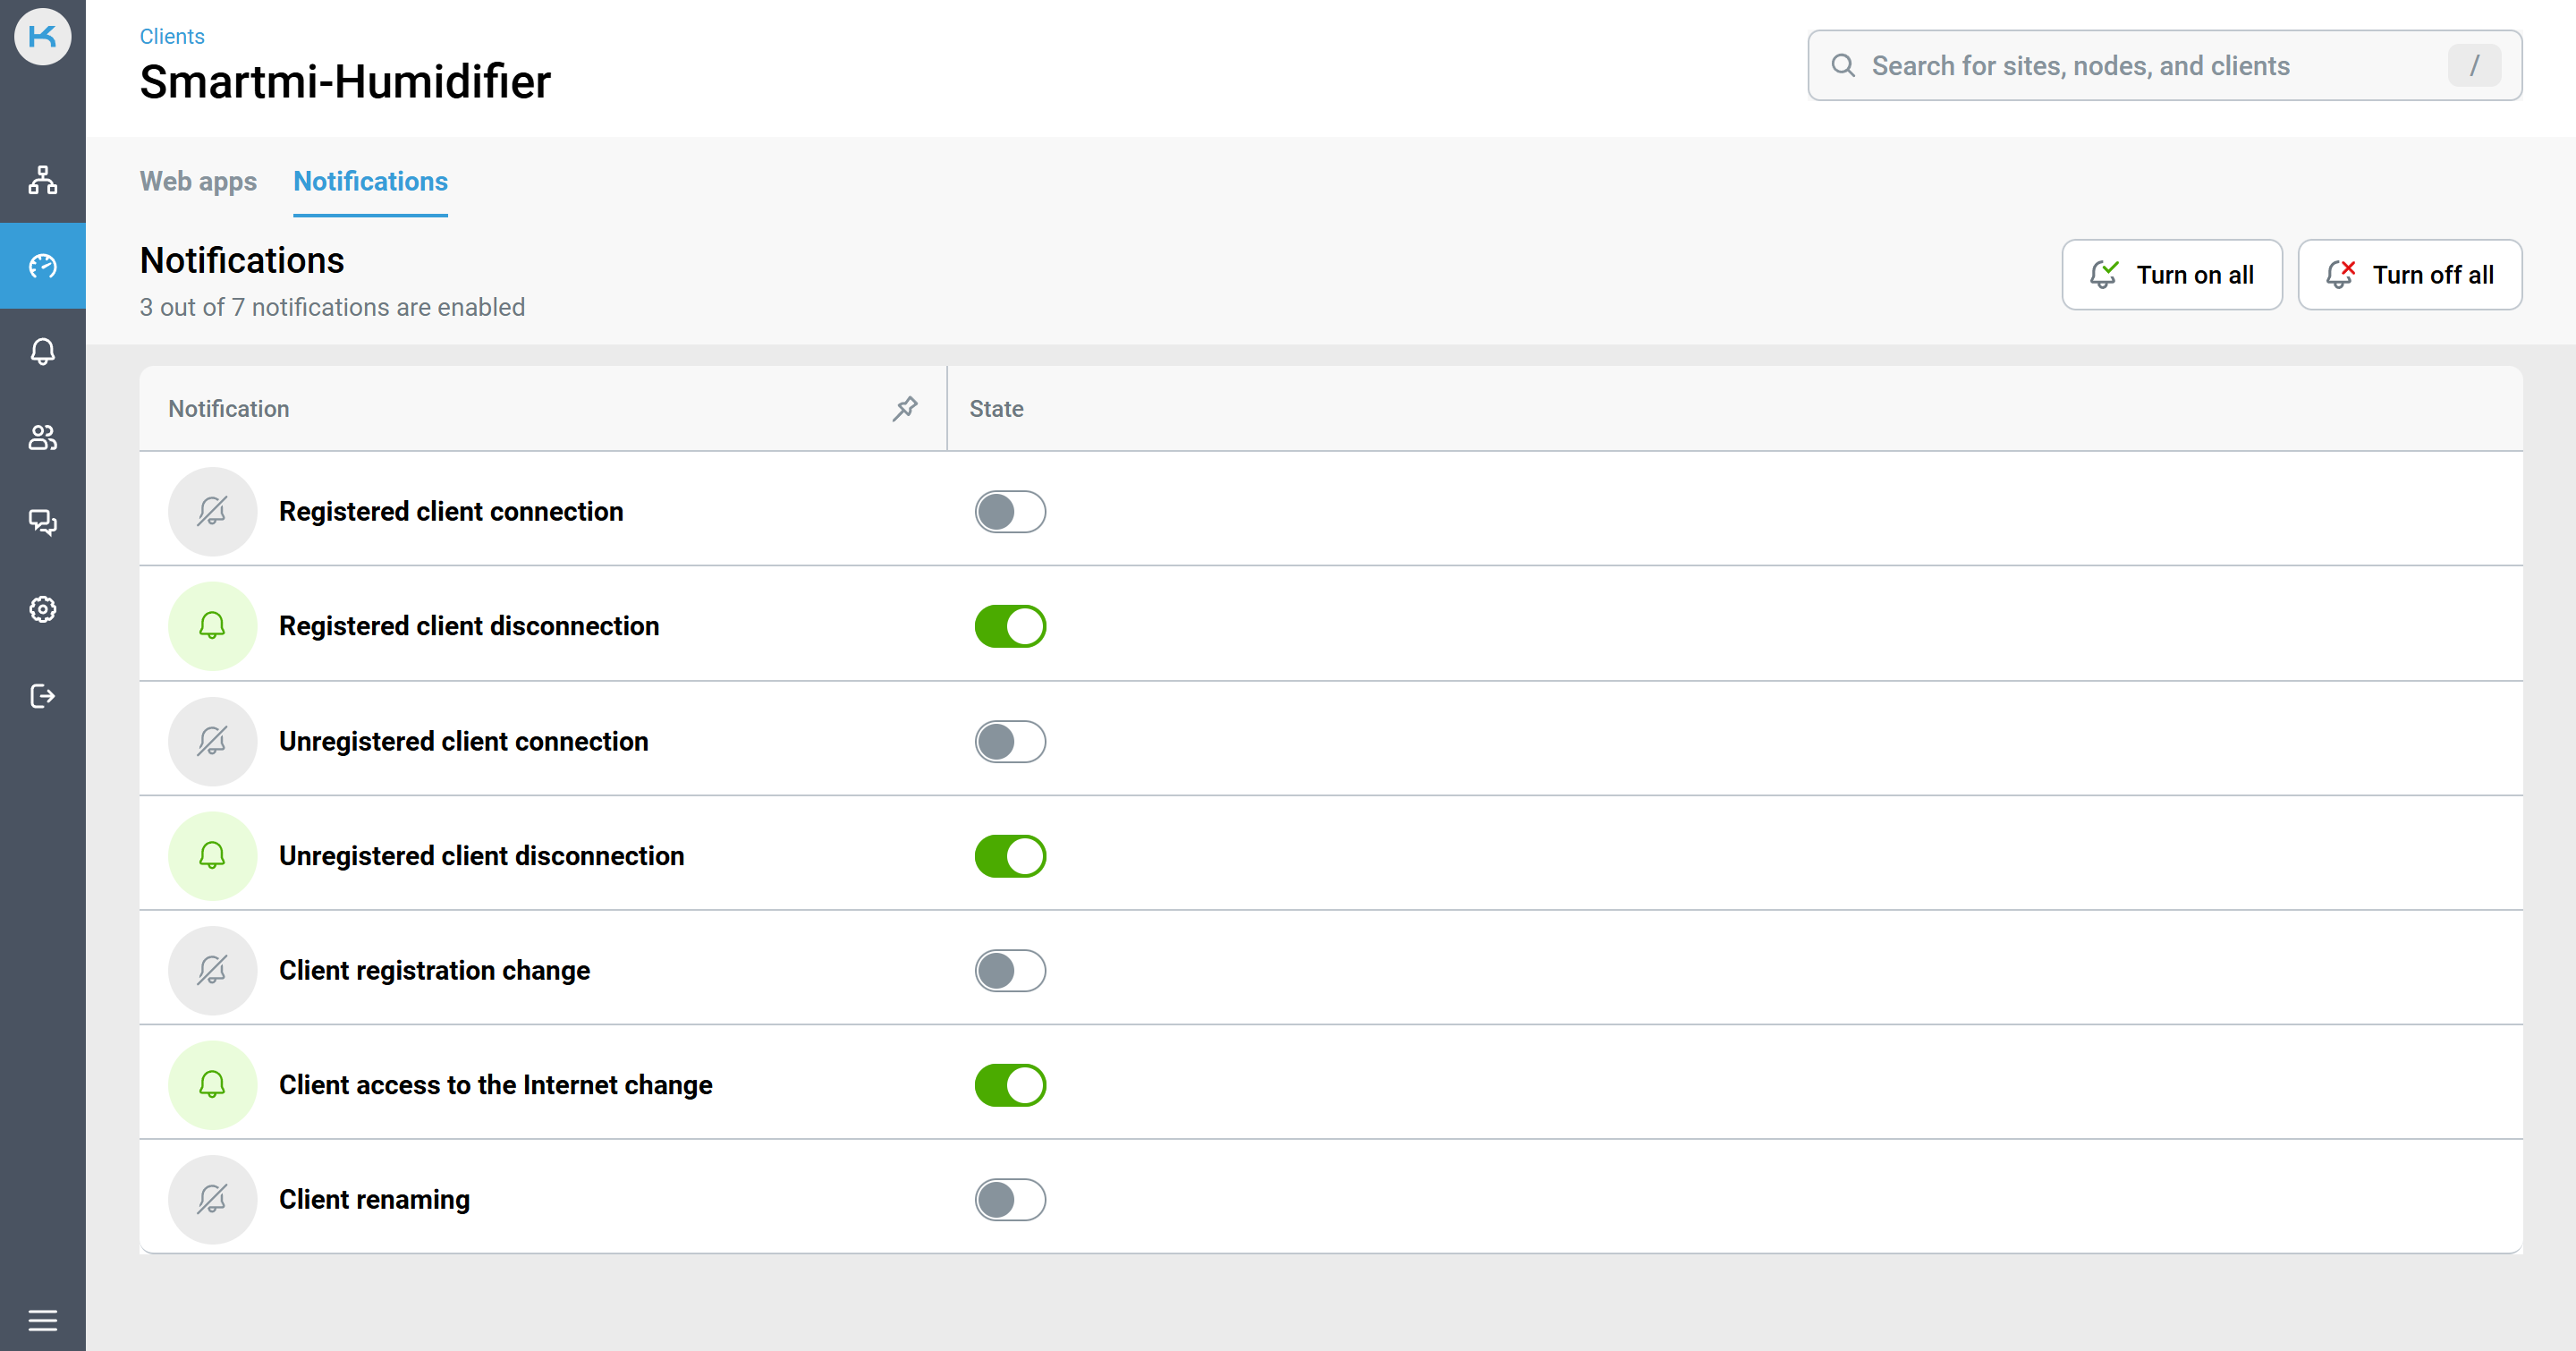The height and width of the screenshot is (1351, 2576).
Task: Click the magnifier icon in the search box
Action: point(1843,66)
